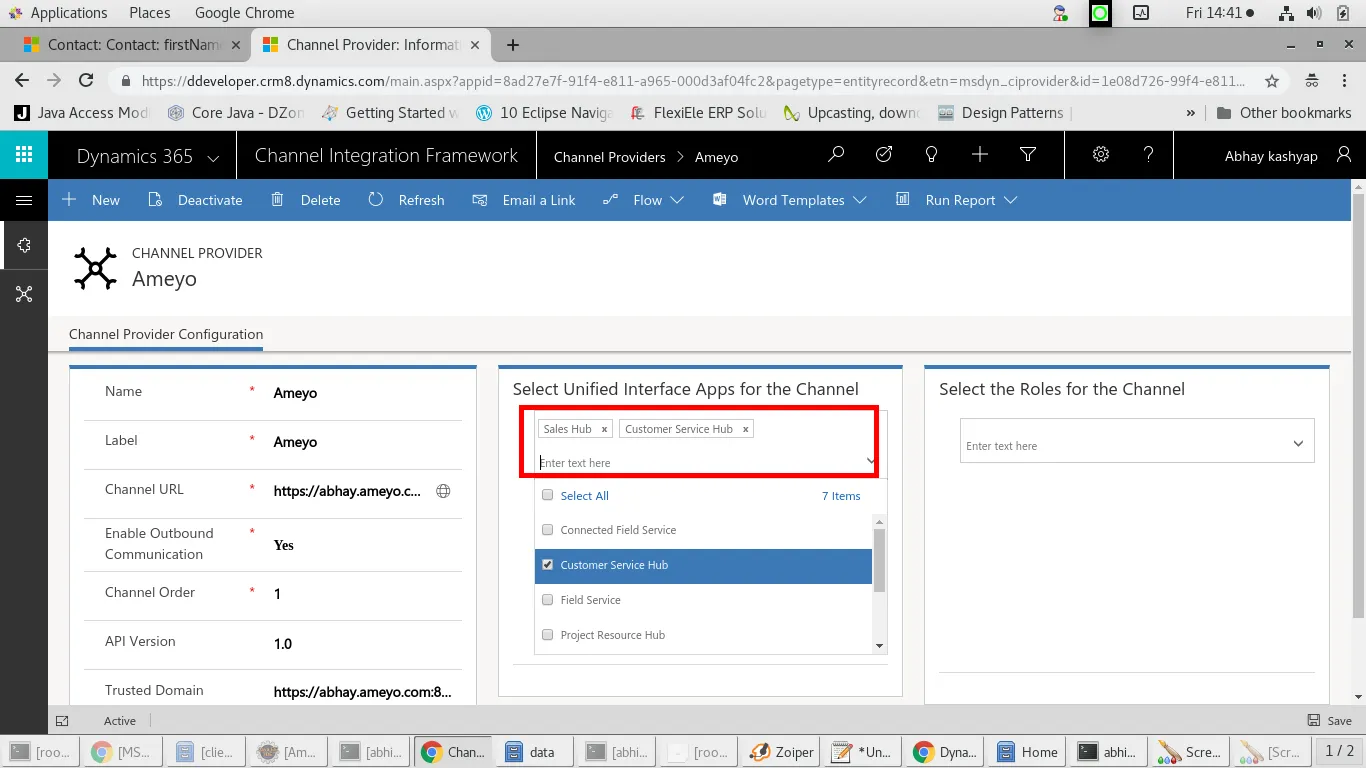
Task: Click the Help question mark icon
Action: coord(1149,155)
